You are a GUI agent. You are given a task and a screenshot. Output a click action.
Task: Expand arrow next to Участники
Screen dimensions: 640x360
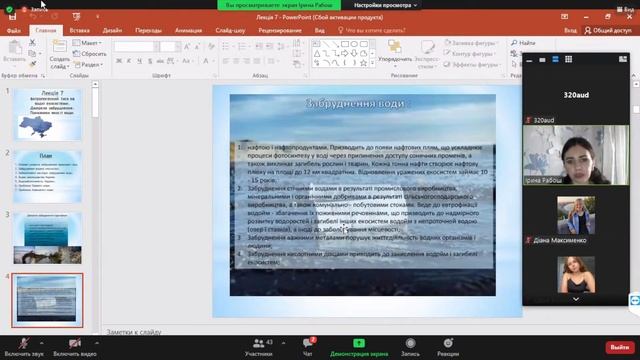pyautogui.click(x=284, y=343)
